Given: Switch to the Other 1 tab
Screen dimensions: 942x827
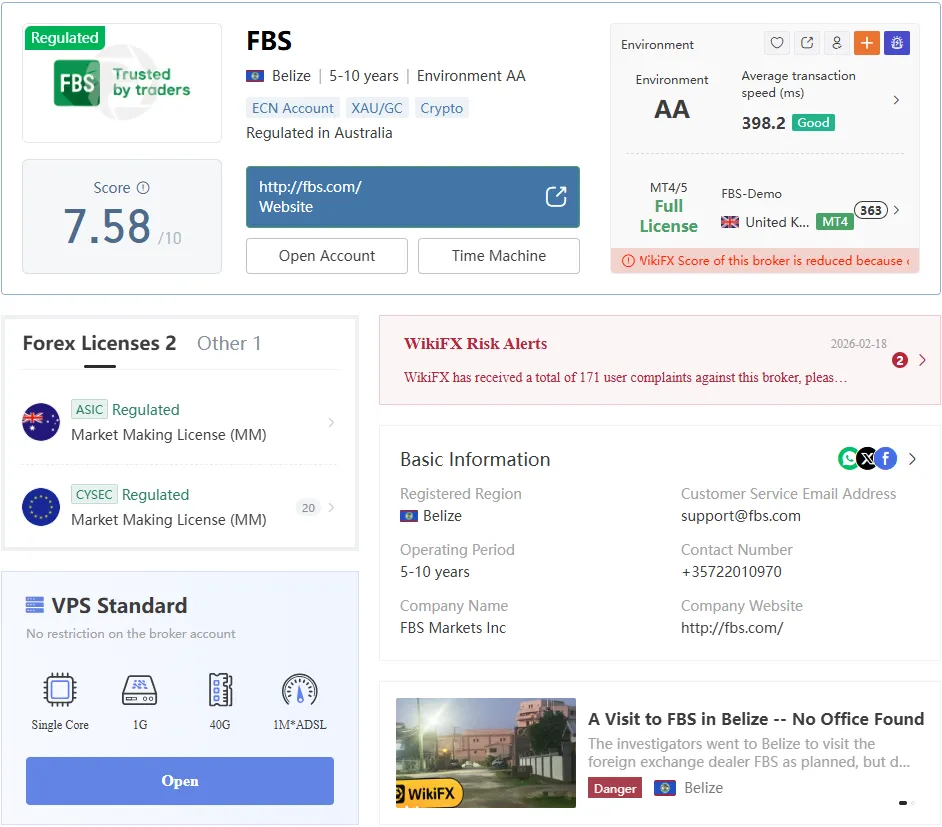Looking at the screenshot, I should click(x=229, y=343).
